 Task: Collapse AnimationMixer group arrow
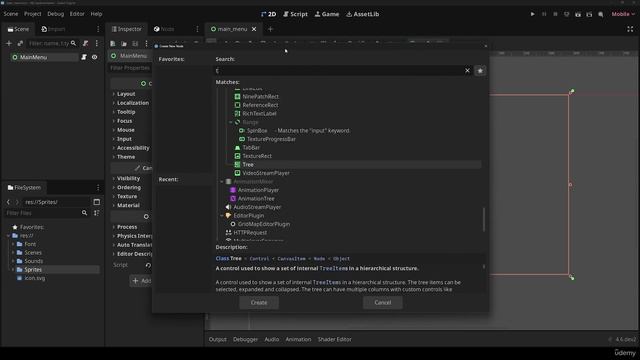click(222, 182)
